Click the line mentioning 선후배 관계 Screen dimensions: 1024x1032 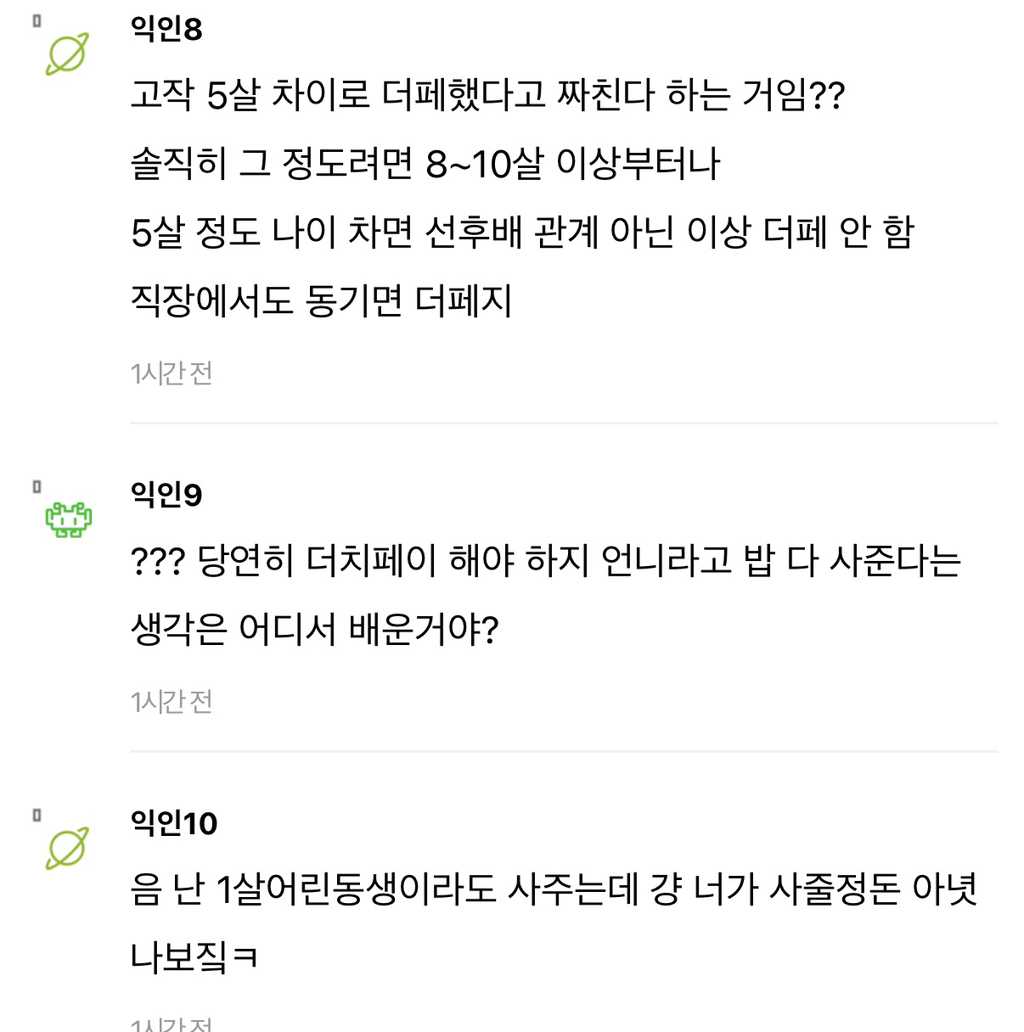[x=521, y=232]
